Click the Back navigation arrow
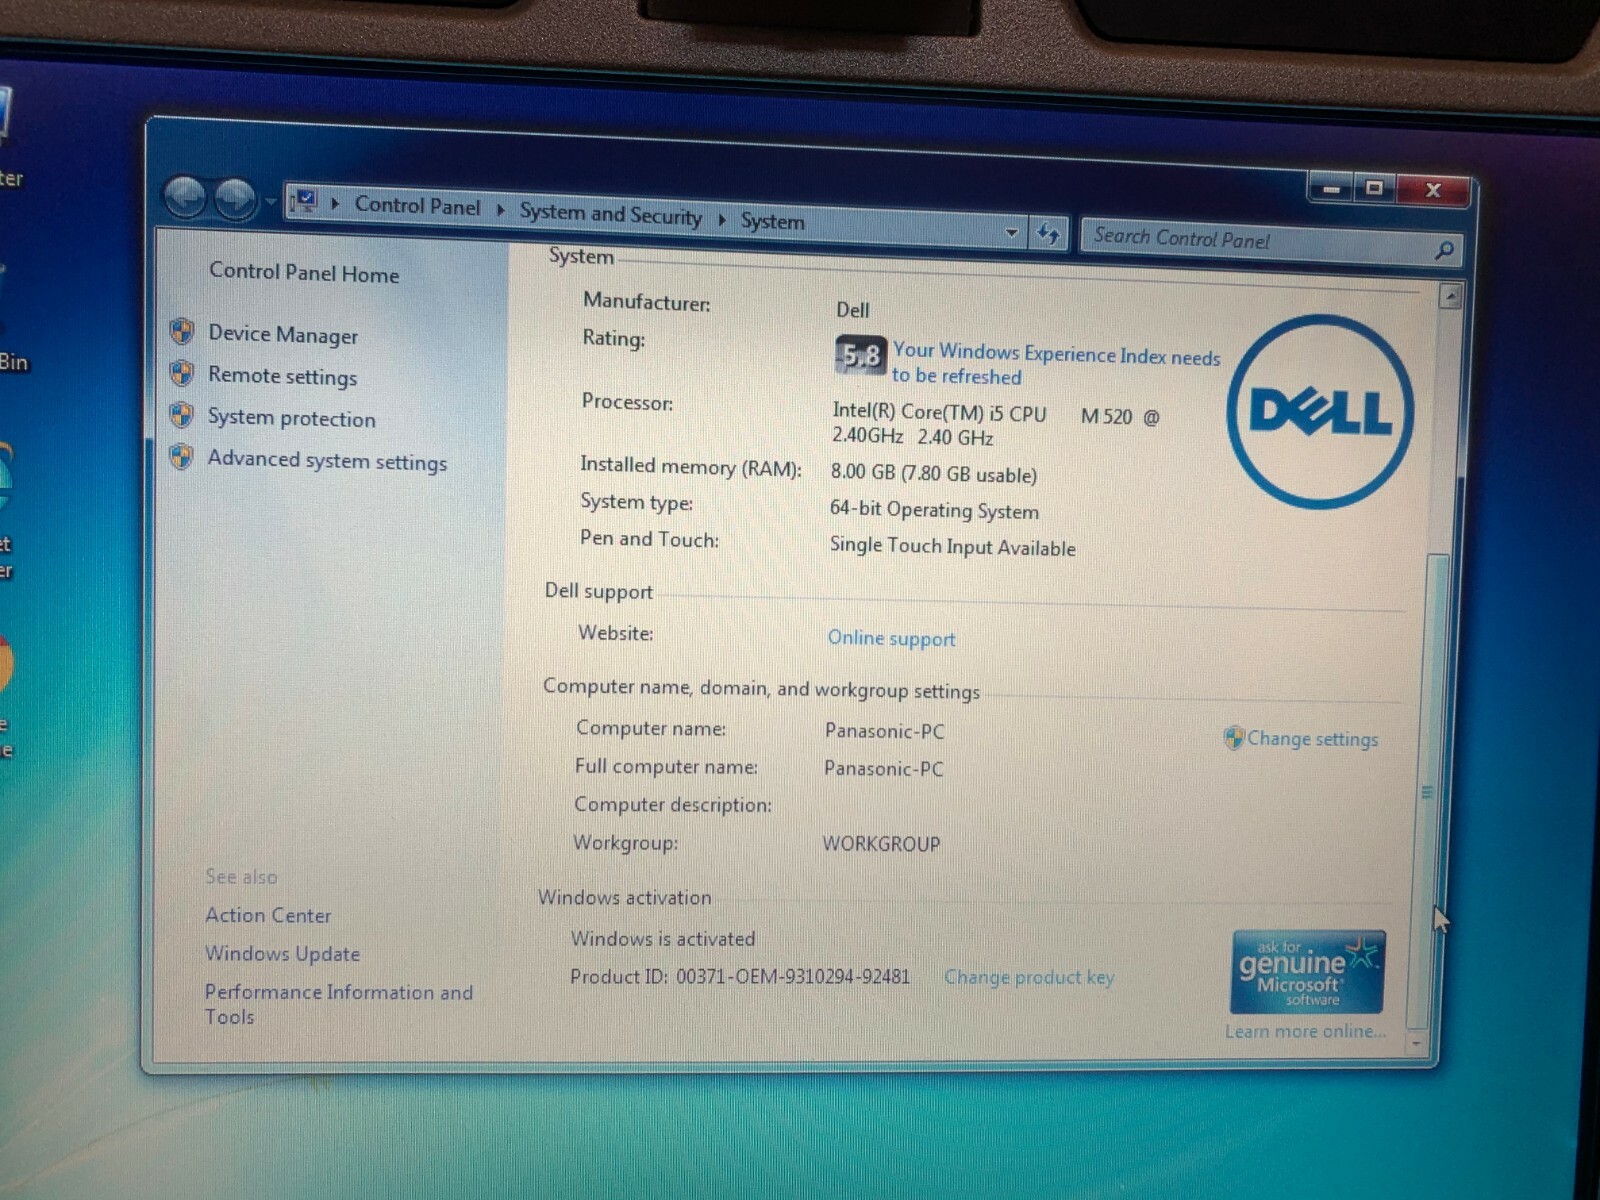This screenshot has width=1600, height=1200. 186,197
